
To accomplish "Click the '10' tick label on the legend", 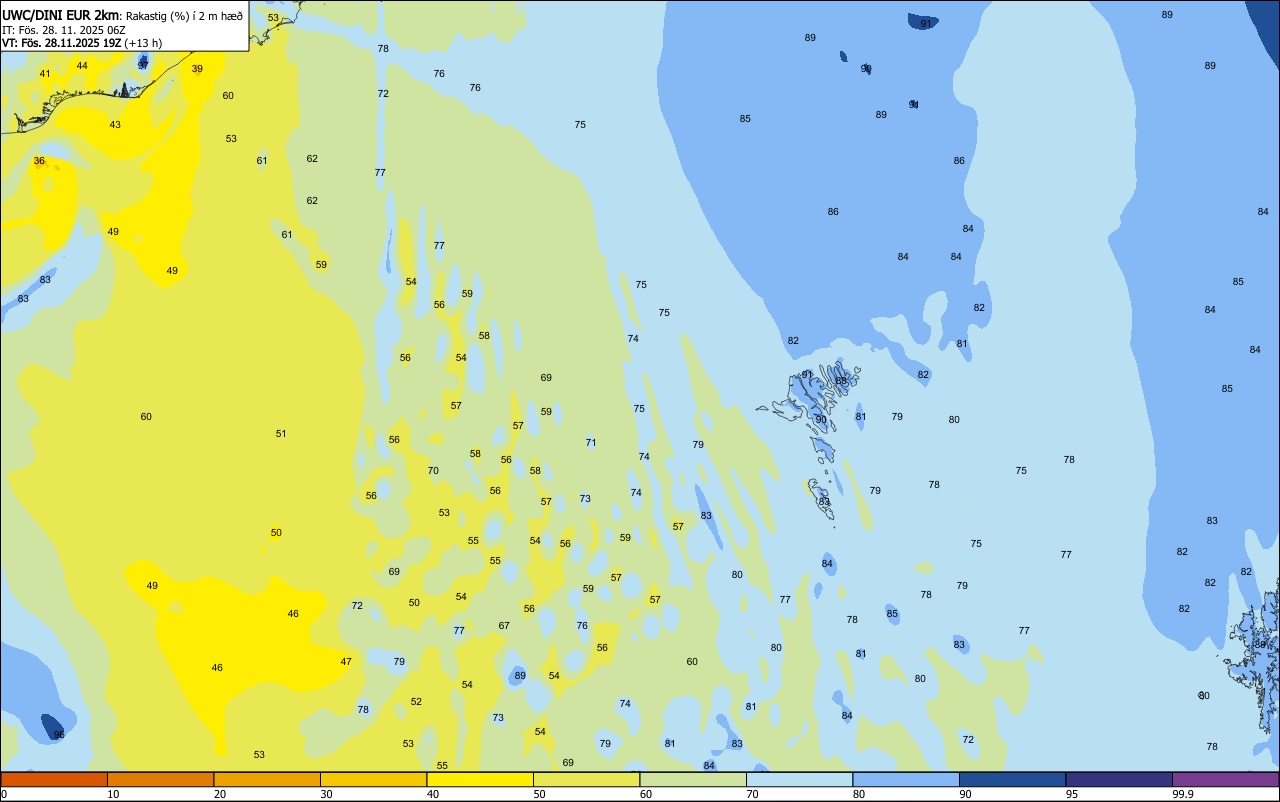I will point(113,794).
